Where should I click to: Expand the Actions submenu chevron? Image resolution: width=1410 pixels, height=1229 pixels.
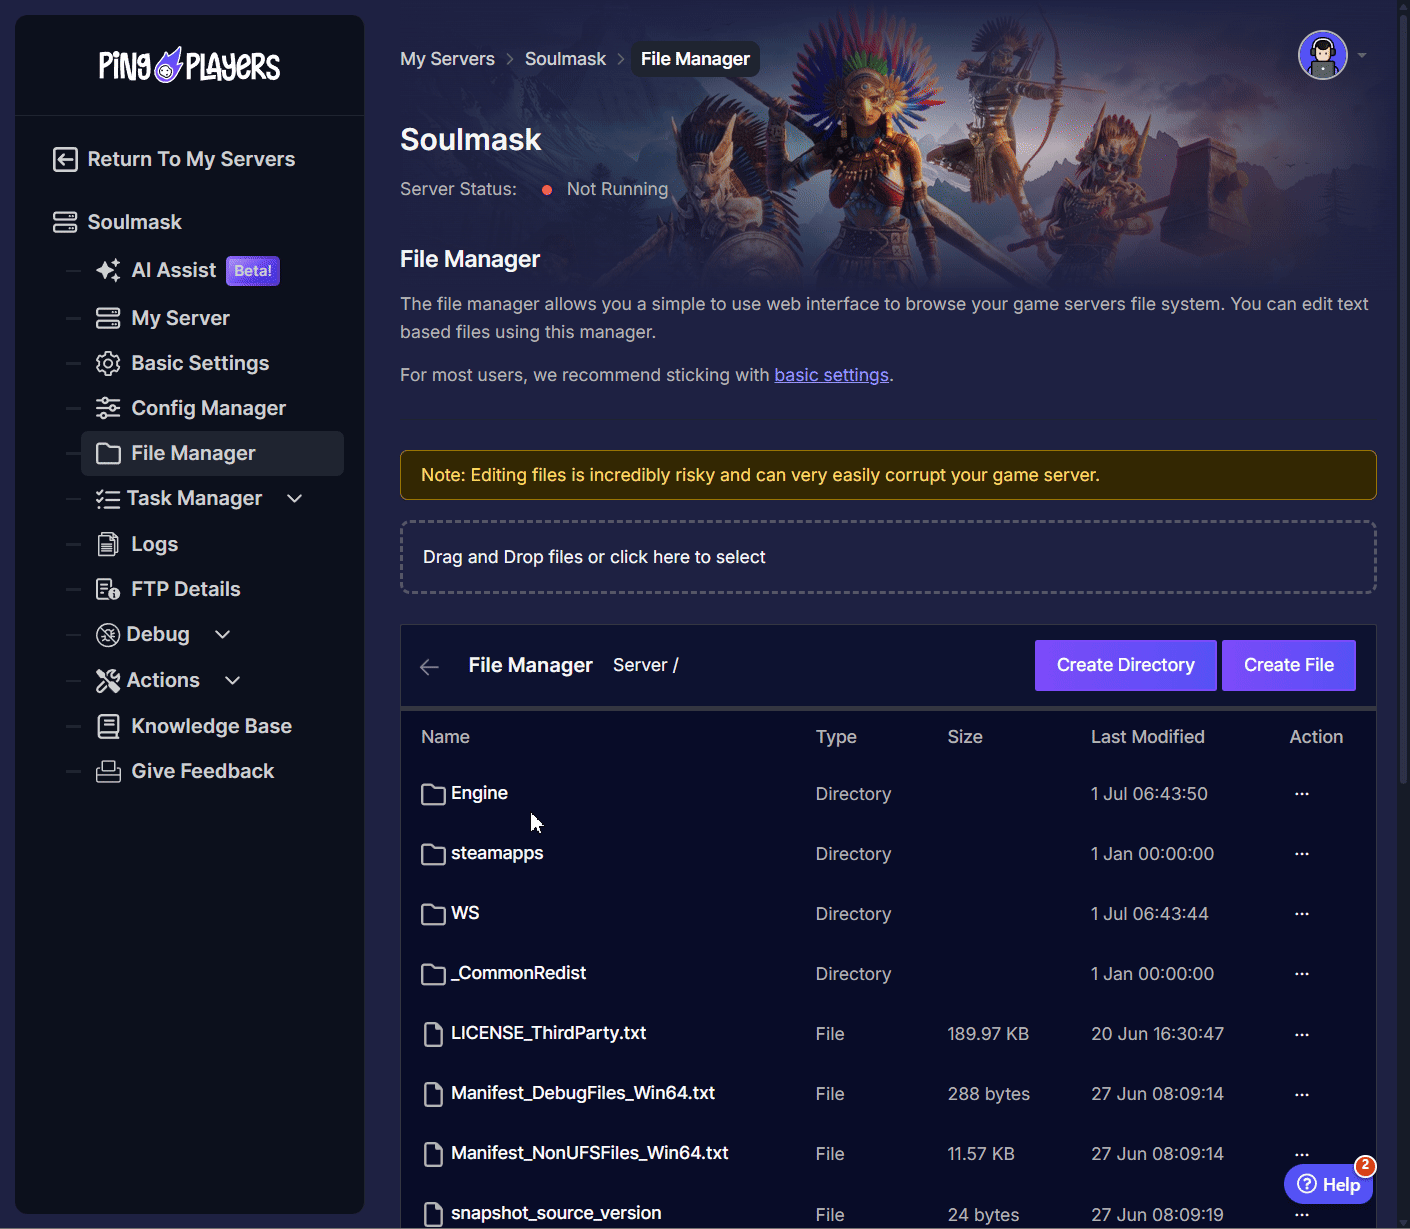(232, 680)
